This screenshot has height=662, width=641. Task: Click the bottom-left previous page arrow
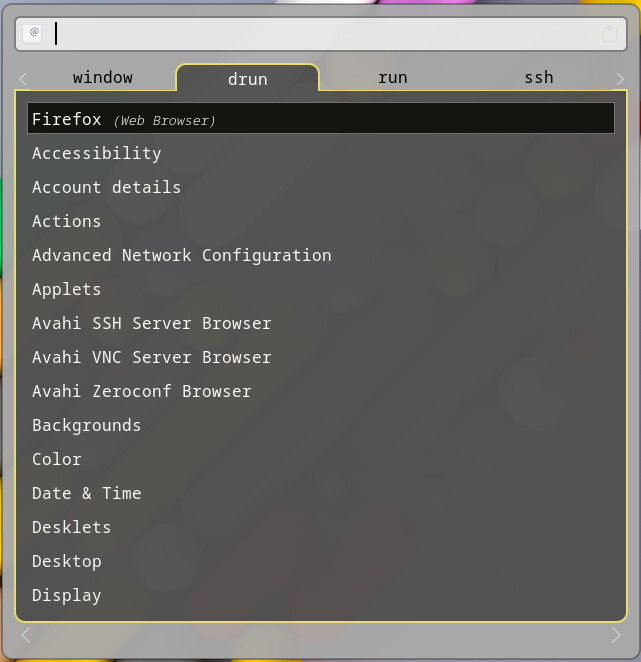(26, 635)
